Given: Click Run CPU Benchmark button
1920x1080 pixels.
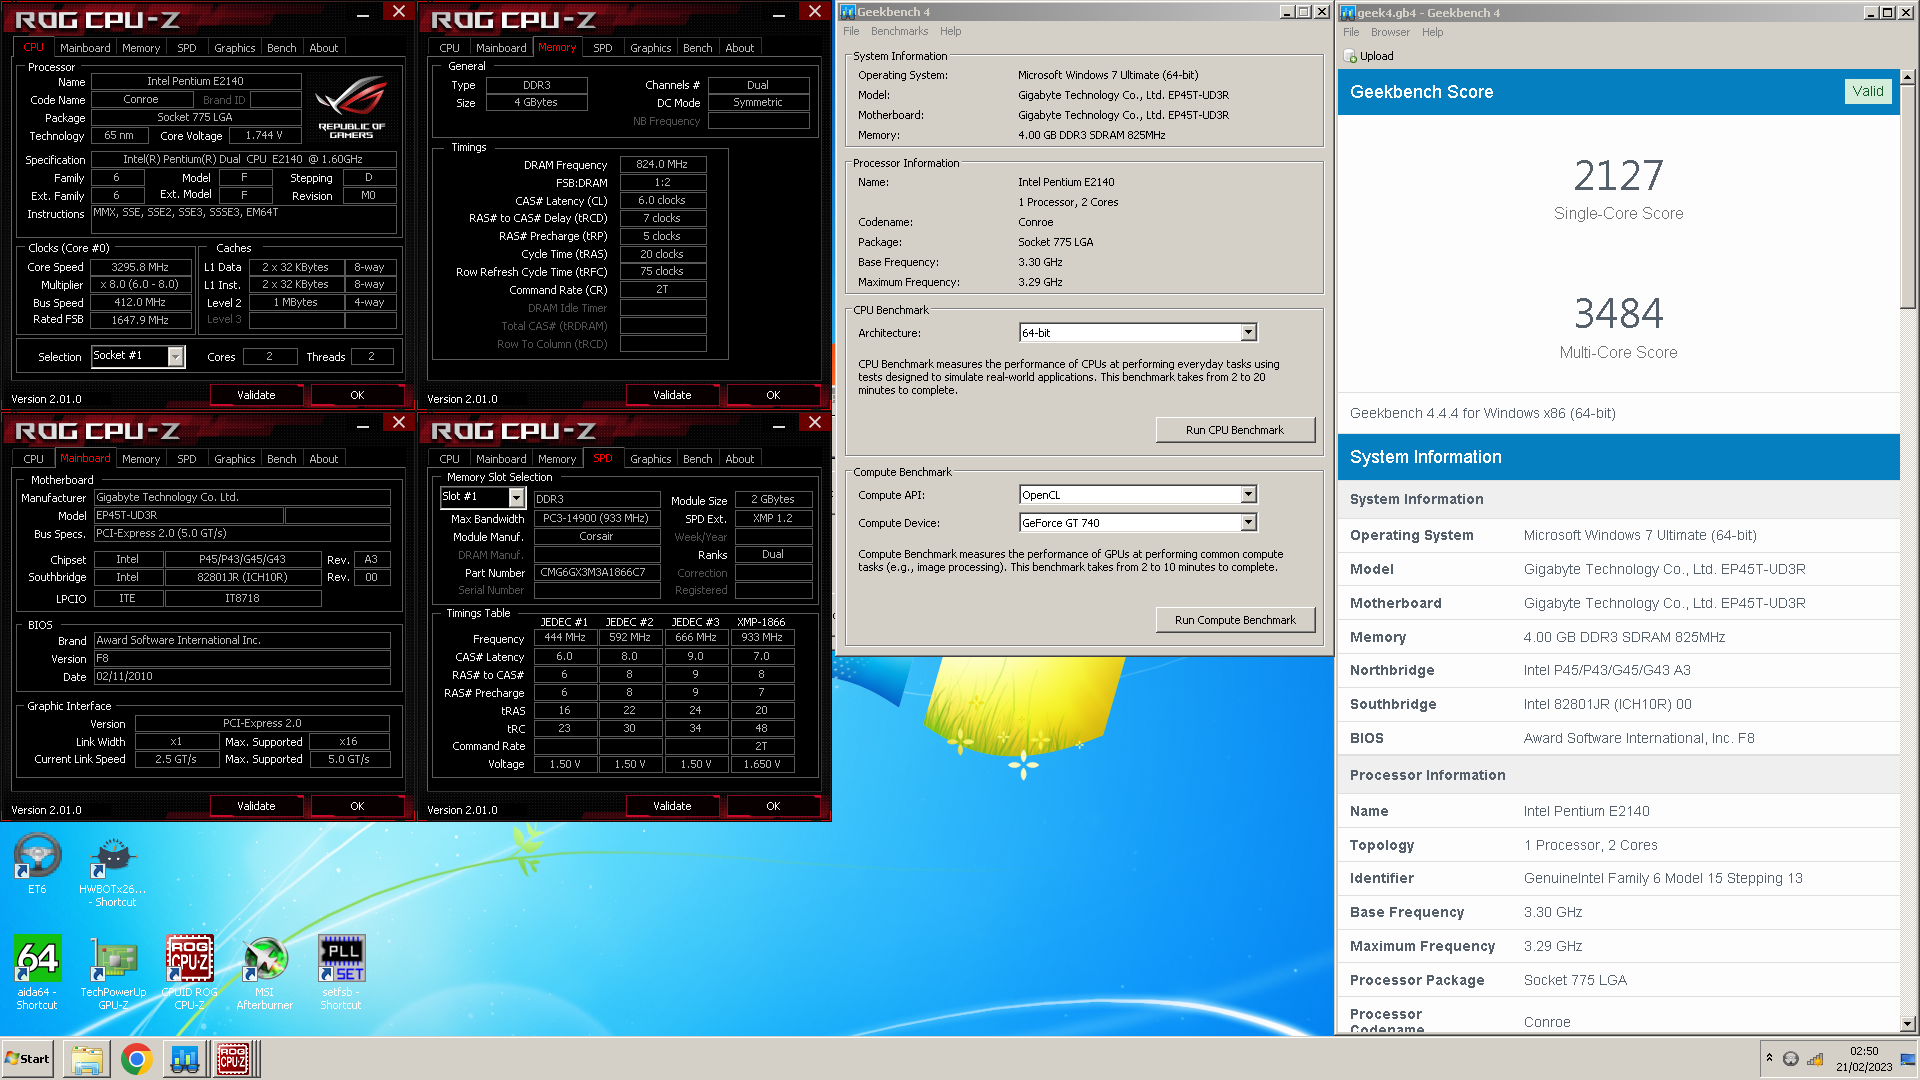Looking at the screenshot, I should 1235,430.
